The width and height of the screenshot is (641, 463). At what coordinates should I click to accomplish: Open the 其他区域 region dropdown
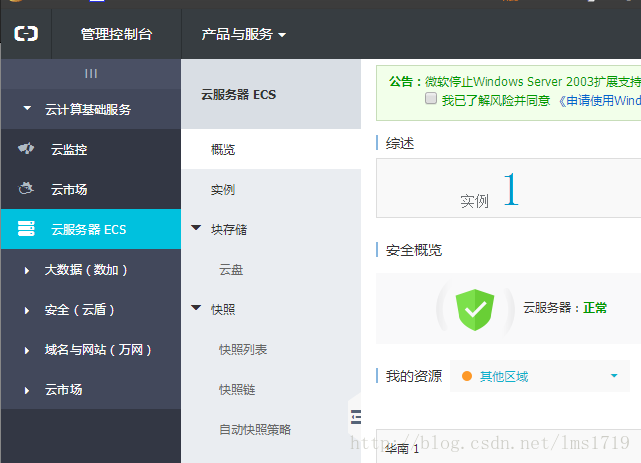[539, 376]
